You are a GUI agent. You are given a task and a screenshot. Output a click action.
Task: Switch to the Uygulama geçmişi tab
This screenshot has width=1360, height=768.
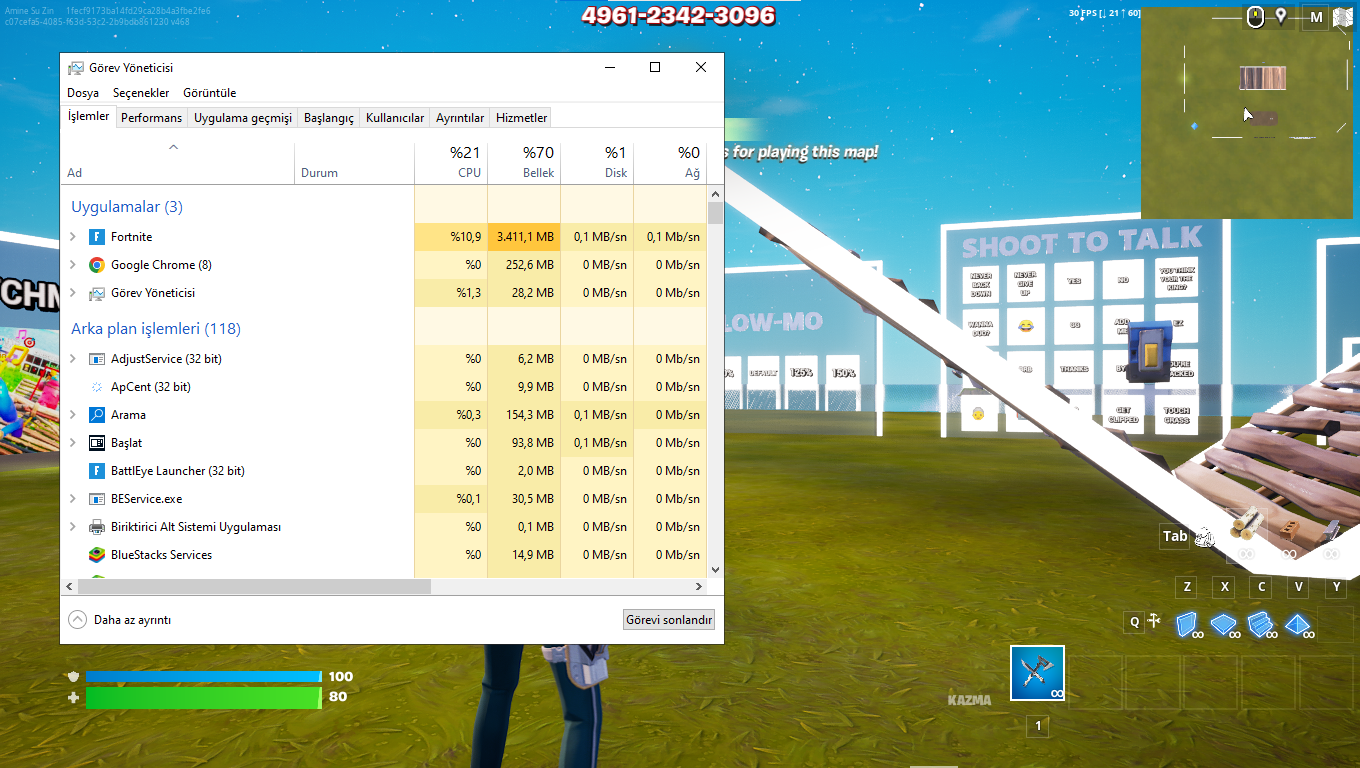pos(243,118)
